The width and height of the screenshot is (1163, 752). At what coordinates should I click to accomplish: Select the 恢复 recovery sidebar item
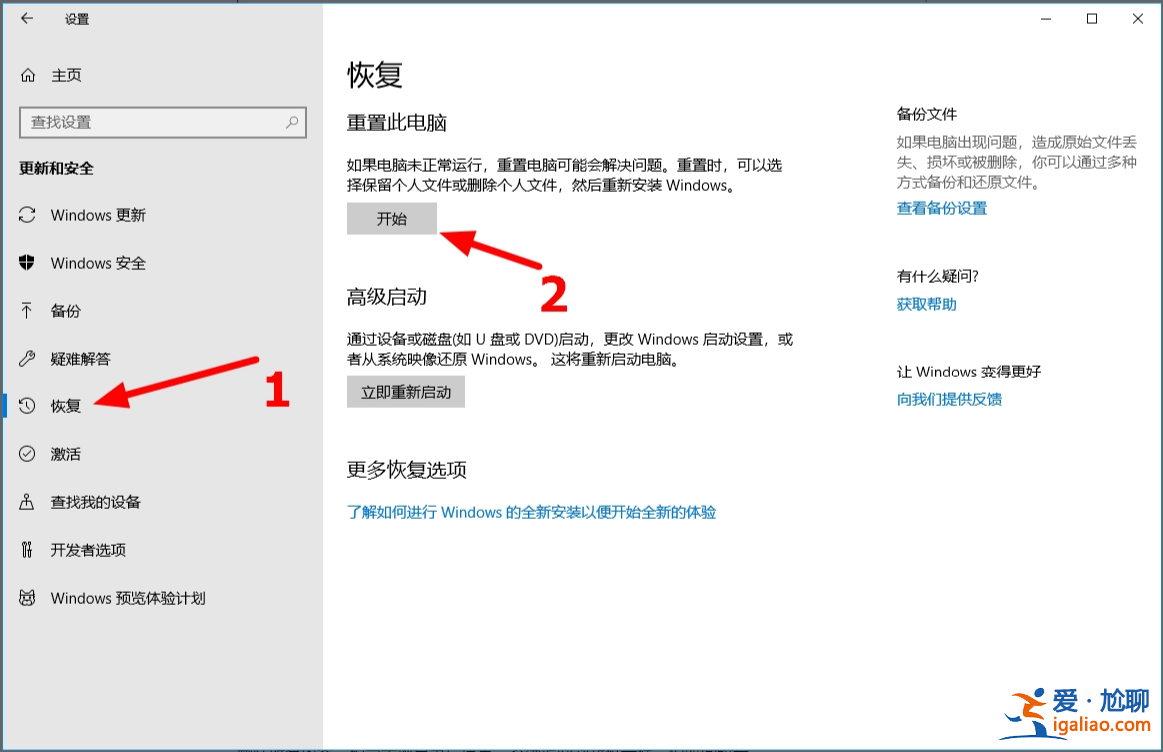pyautogui.click(x=66, y=406)
